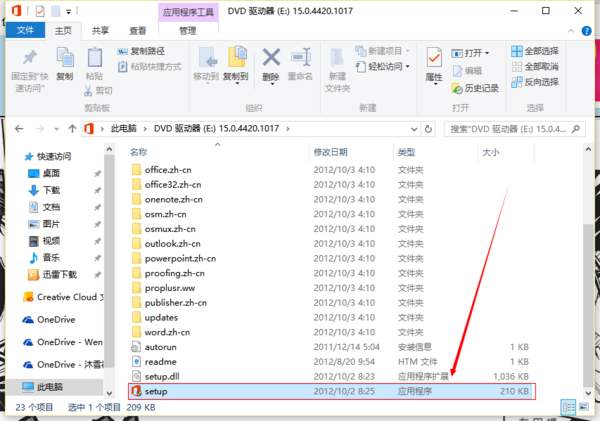This screenshot has height=421, width=600.
Task: Switch to details view icon in status bar
Action: tap(568, 408)
